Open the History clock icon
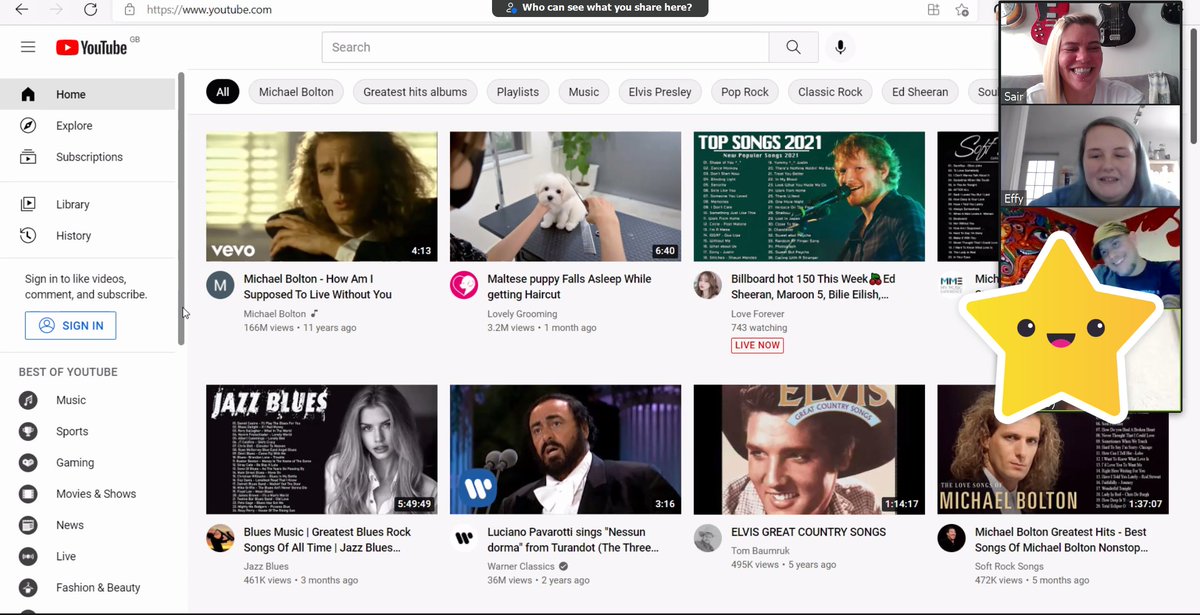The width and height of the screenshot is (1200, 615). pos(28,236)
